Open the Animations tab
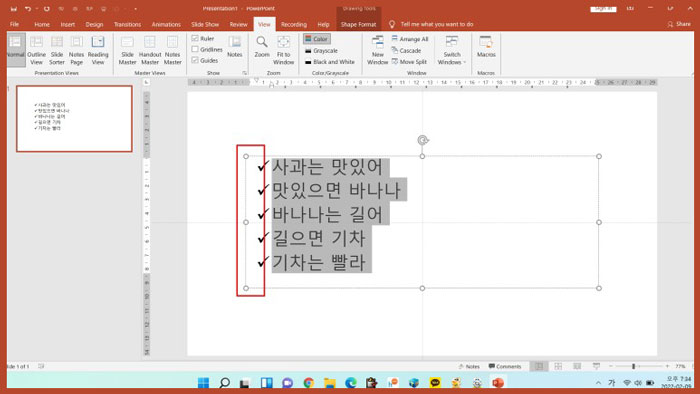Viewport: 700px width, 394px height. 166,24
